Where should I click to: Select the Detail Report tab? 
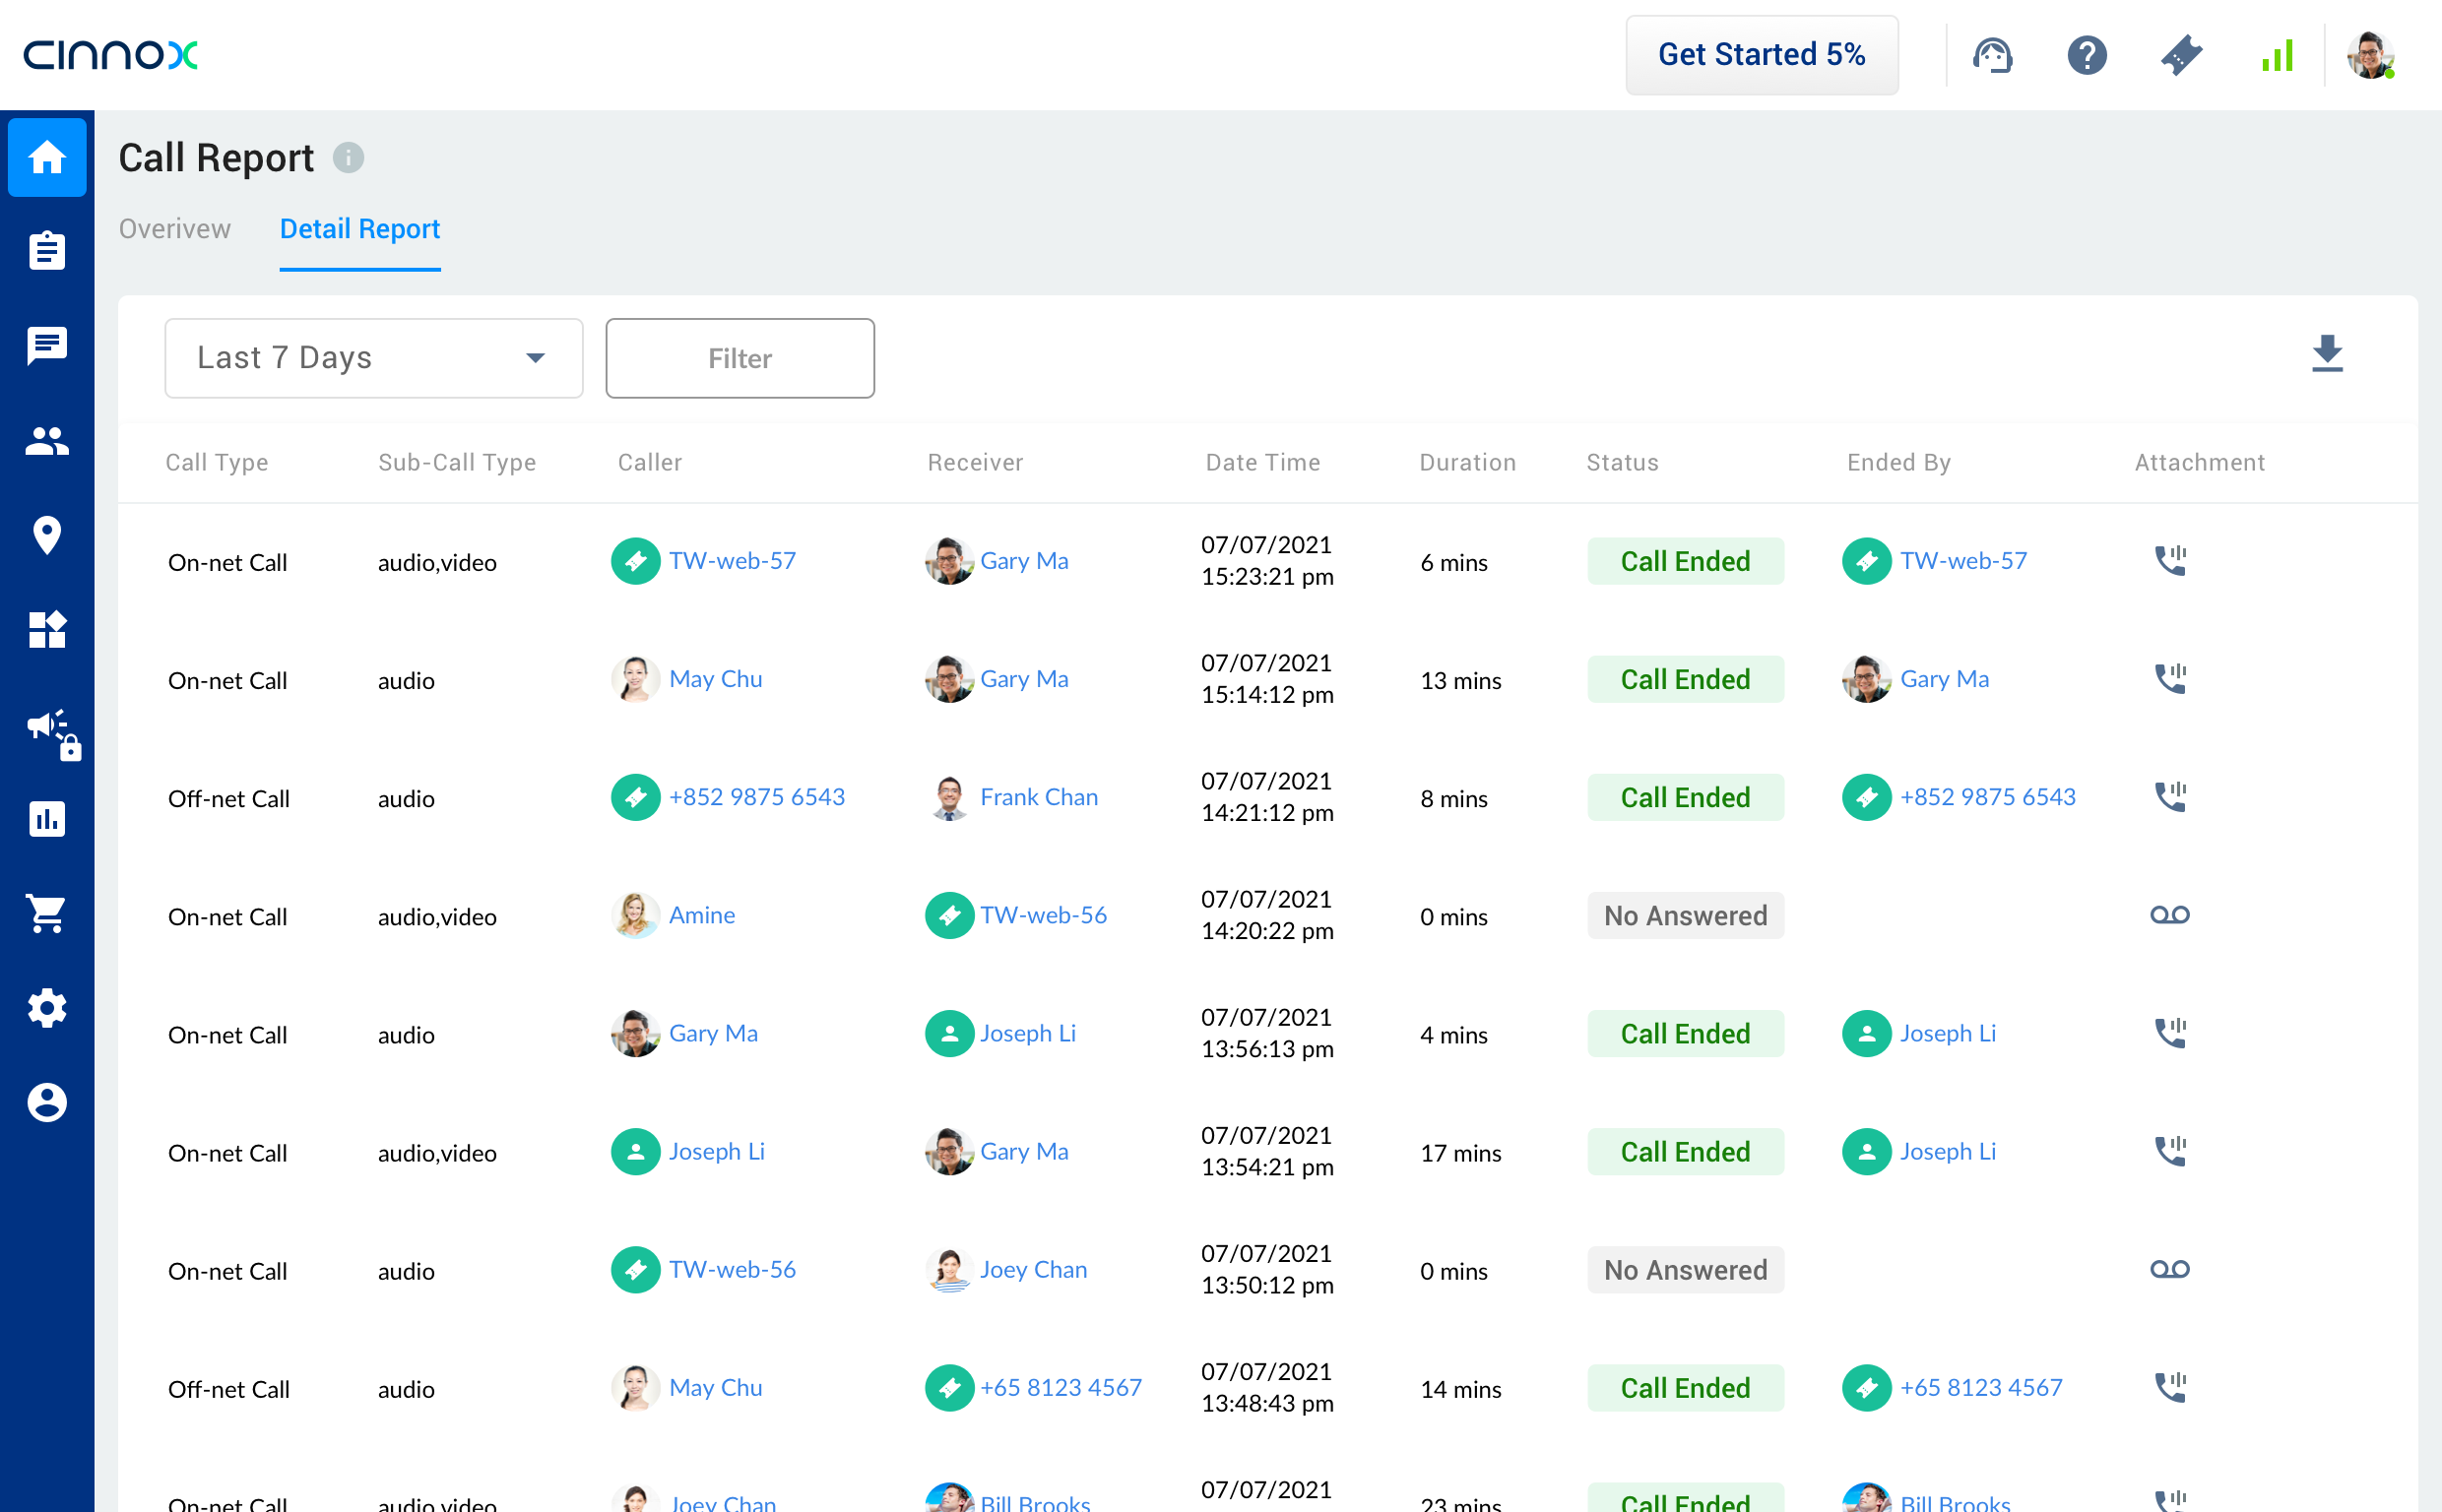360,229
